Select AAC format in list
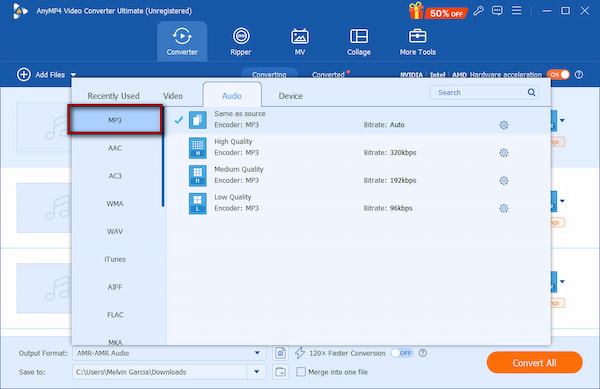 [x=115, y=148]
